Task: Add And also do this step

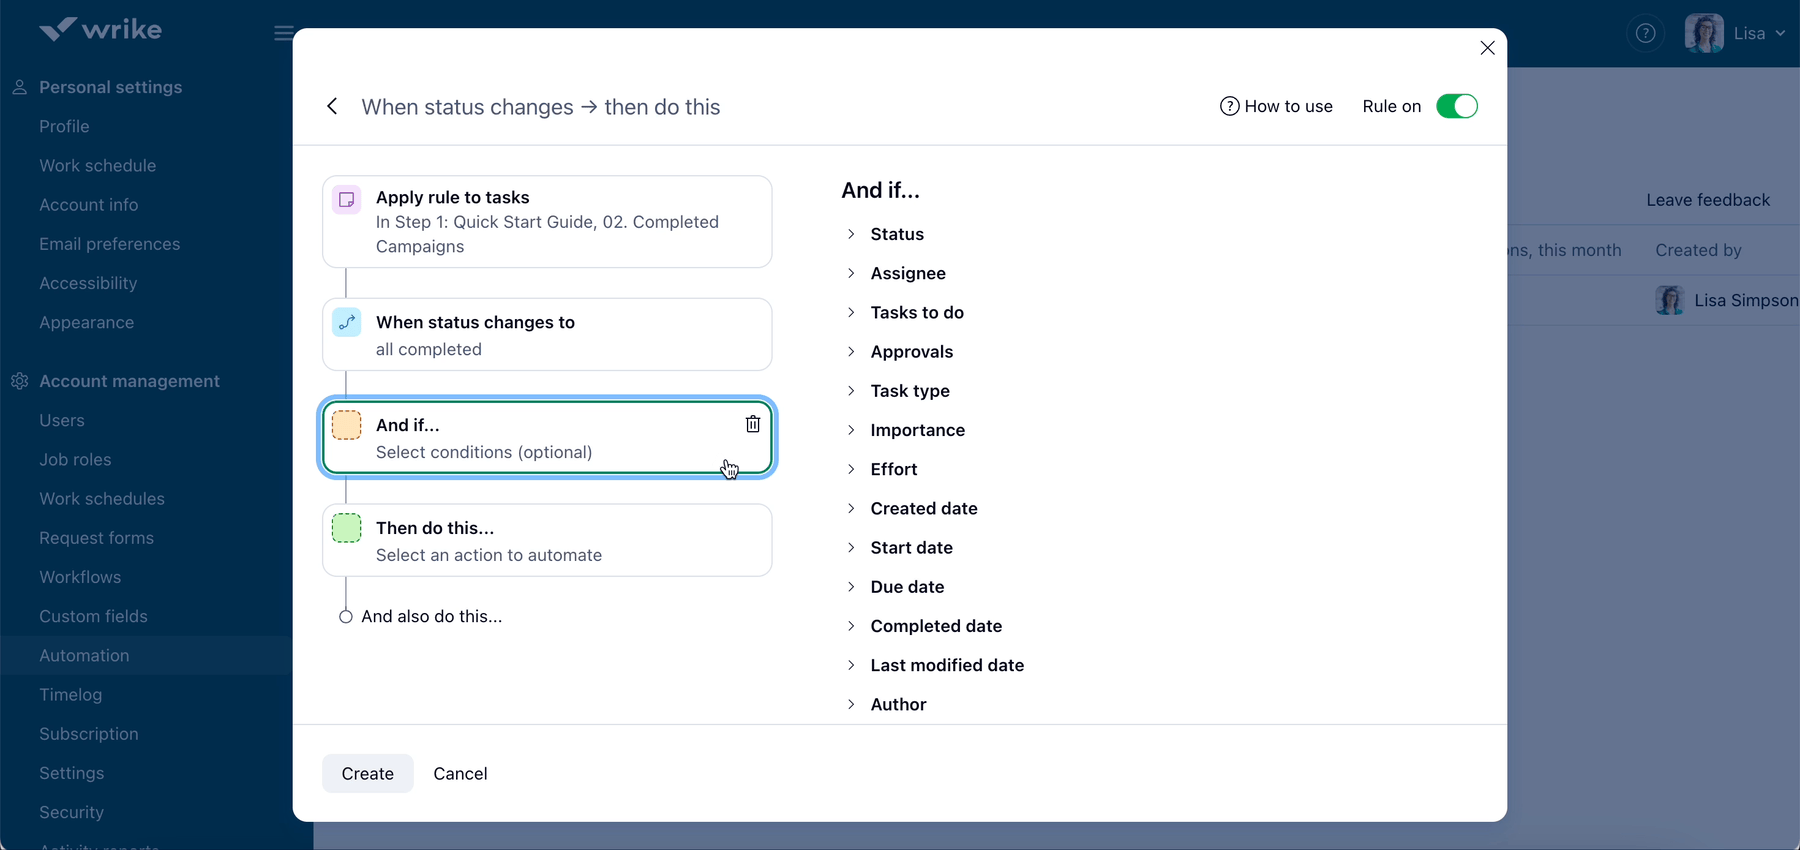Action: click(x=430, y=617)
